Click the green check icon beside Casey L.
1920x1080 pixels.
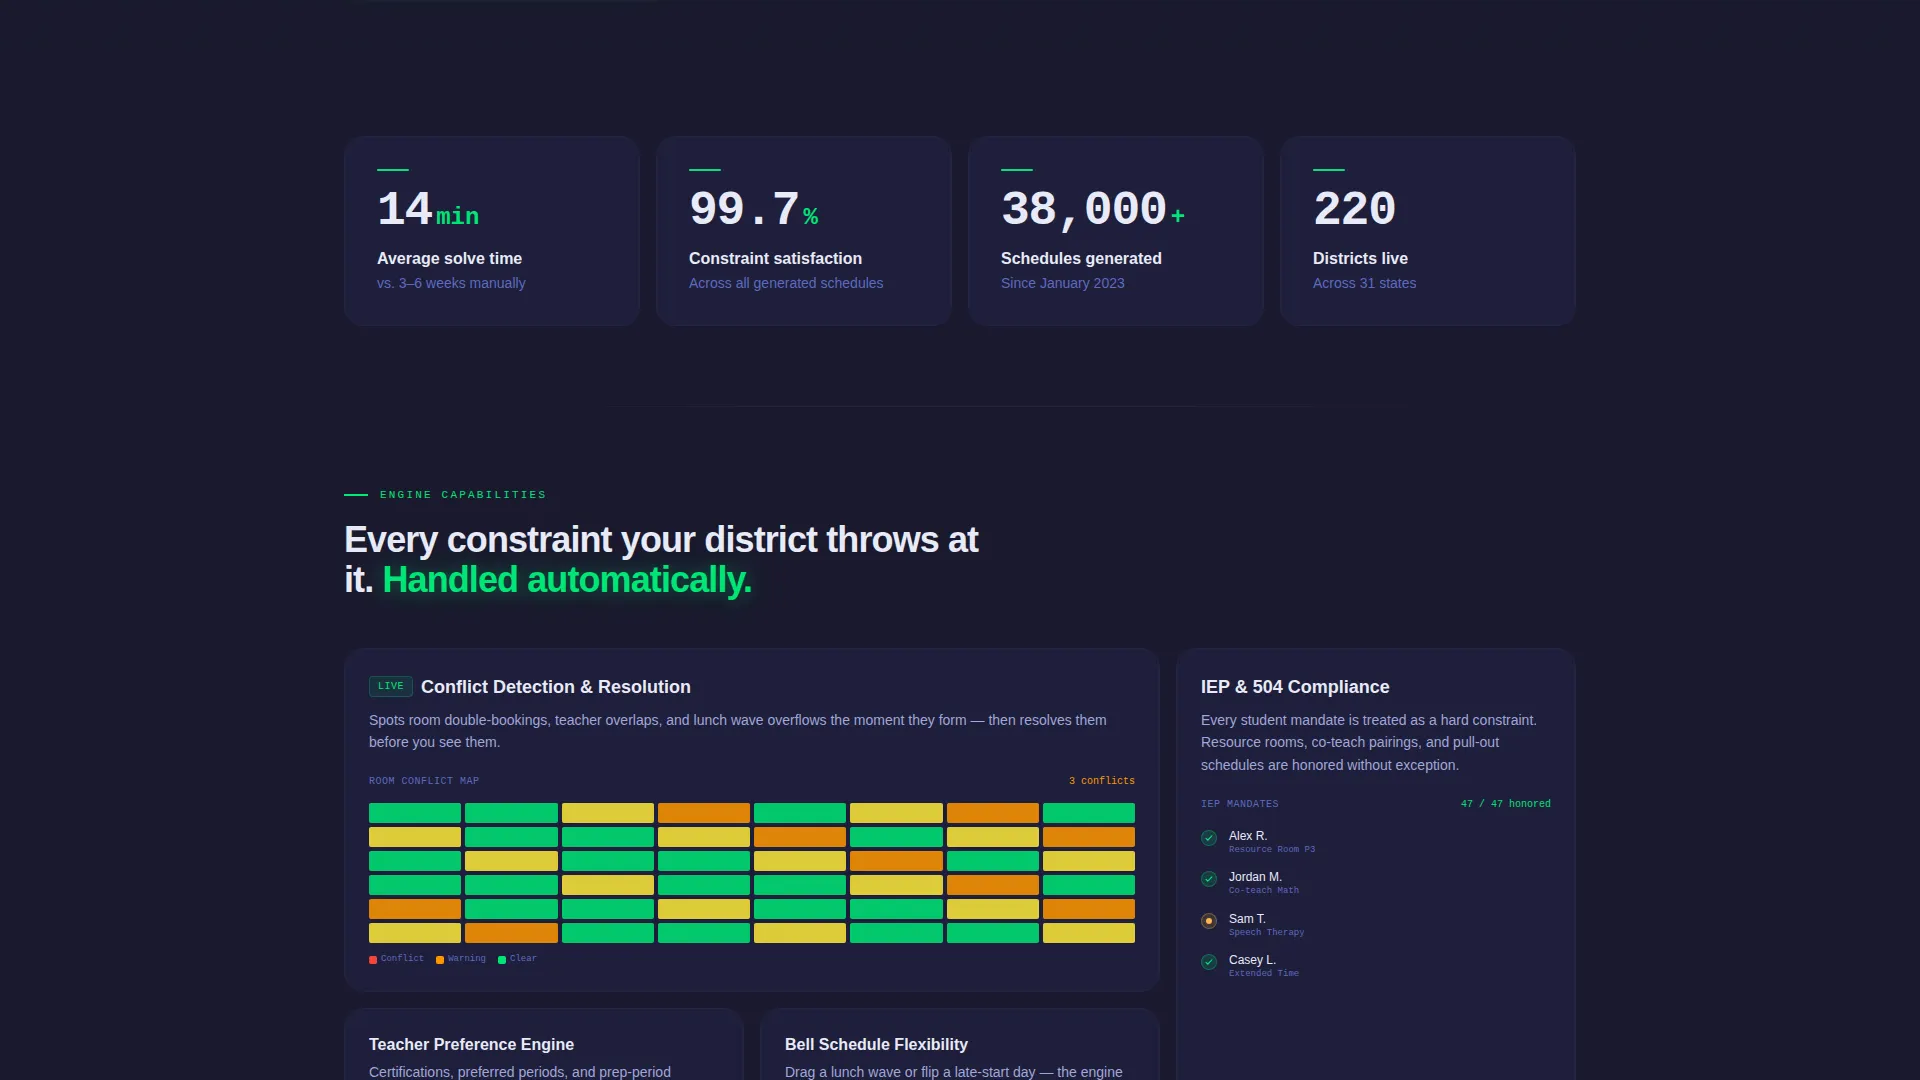(x=1209, y=962)
